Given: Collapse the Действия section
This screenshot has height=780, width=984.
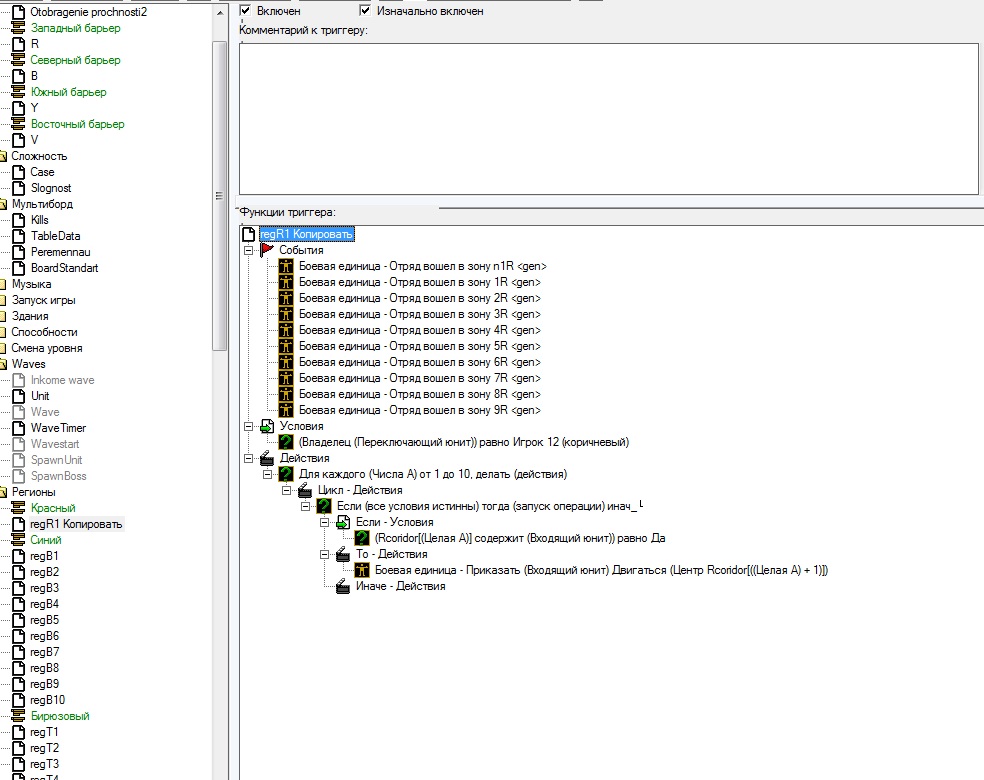Looking at the screenshot, I should [x=249, y=459].
